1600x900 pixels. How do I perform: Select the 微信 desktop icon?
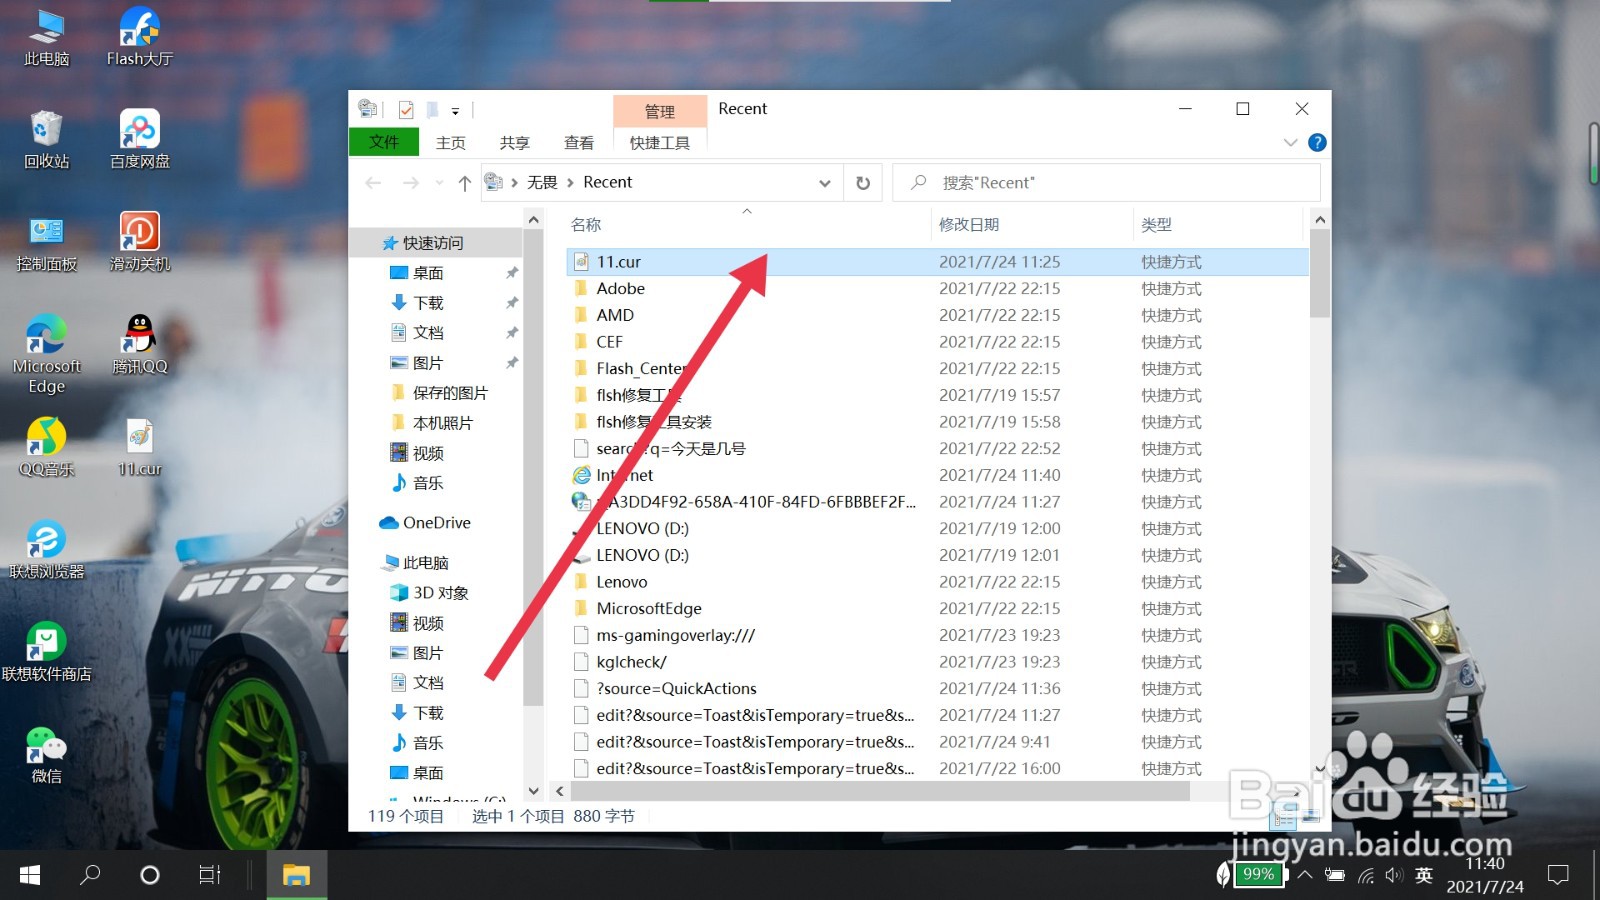coord(46,755)
